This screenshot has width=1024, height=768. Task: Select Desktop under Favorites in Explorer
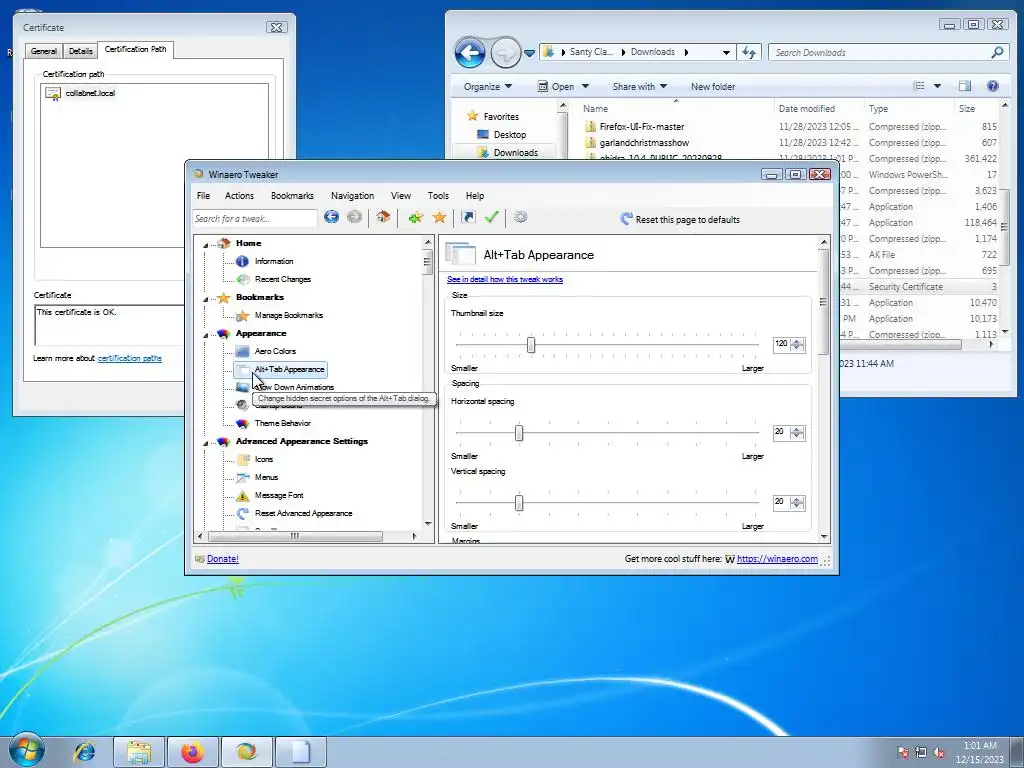pyautogui.click(x=509, y=135)
